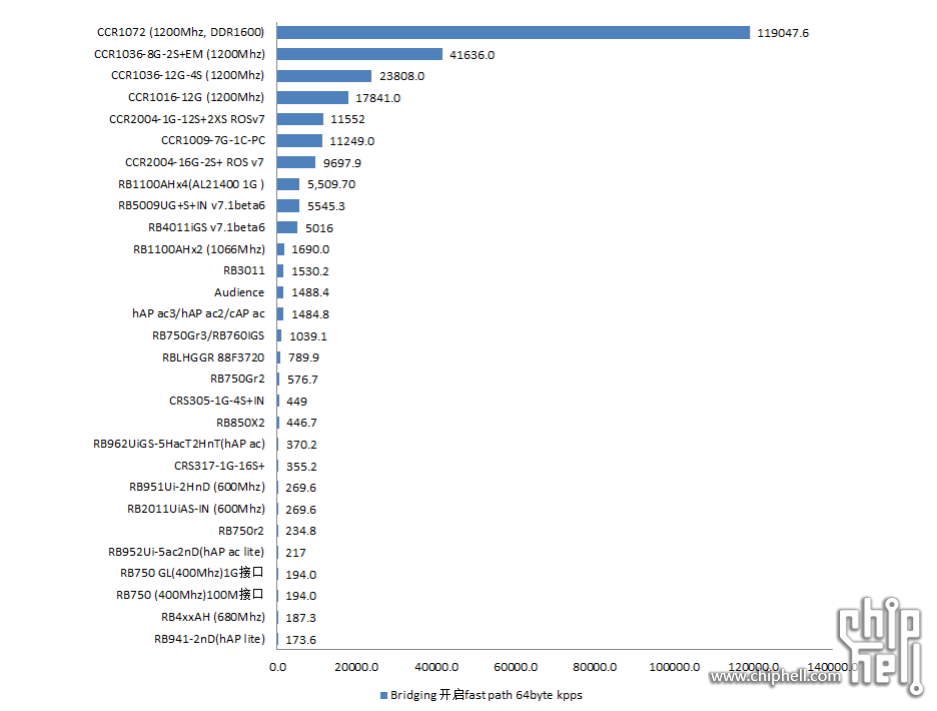Click the RB750 GL(400Mhz)1G接口 label
Image resolution: width=937 pixels, height=711 pixels.
point(192,573)
